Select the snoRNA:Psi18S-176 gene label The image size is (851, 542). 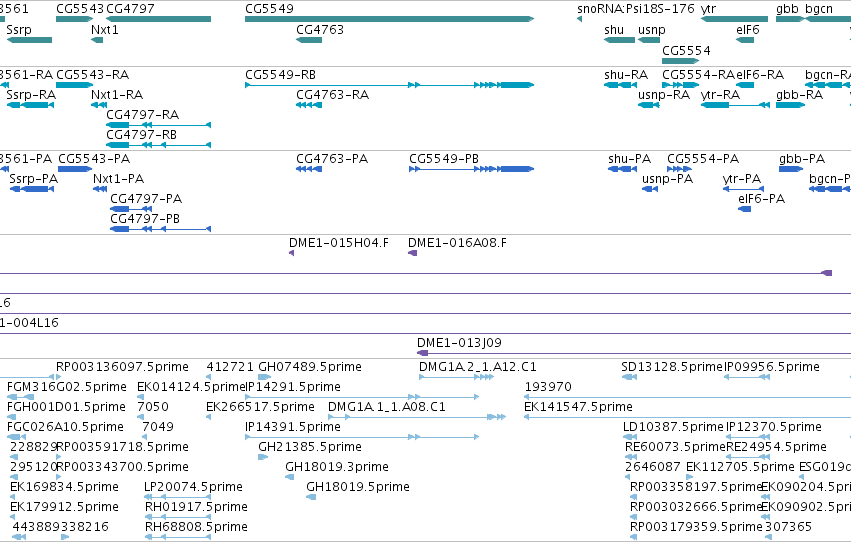pyautogui.click(x=636, y=9)
